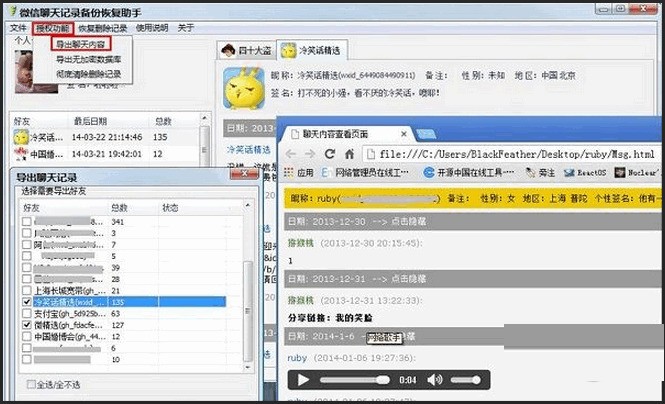Uncheck the 微精选 export checkbox
The width and height of the screenshot is (665, 404).
tap(26, 325)
